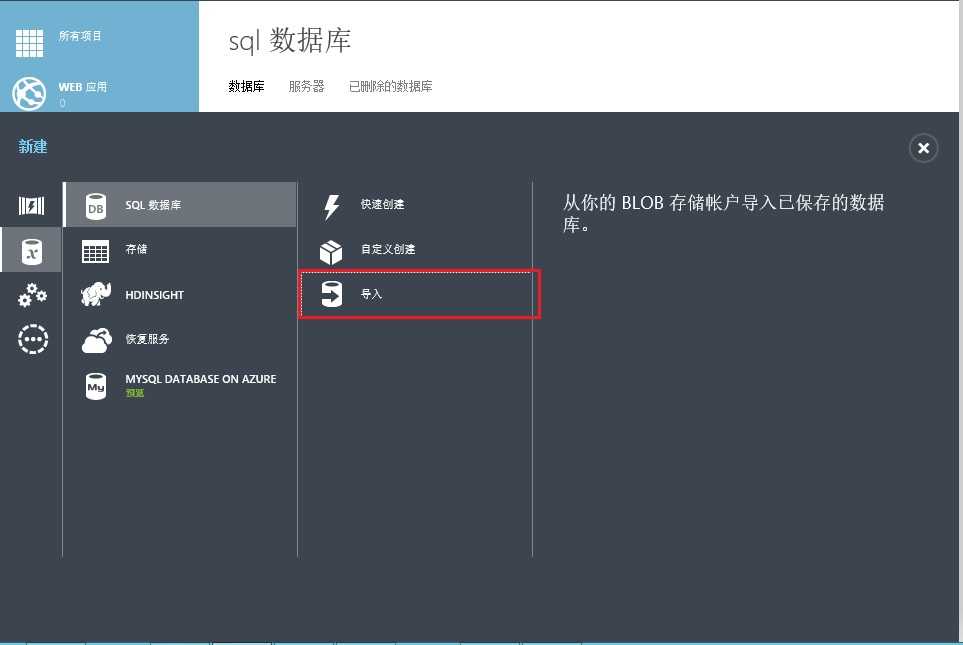This screenshot has height=645, width=963.
Task: Click the sql 数据库 page title
Action: tap(290, 41)
